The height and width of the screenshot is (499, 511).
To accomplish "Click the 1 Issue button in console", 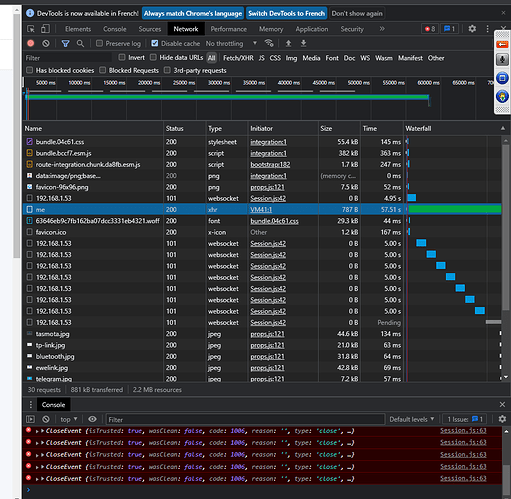I will tap(465, 419).
